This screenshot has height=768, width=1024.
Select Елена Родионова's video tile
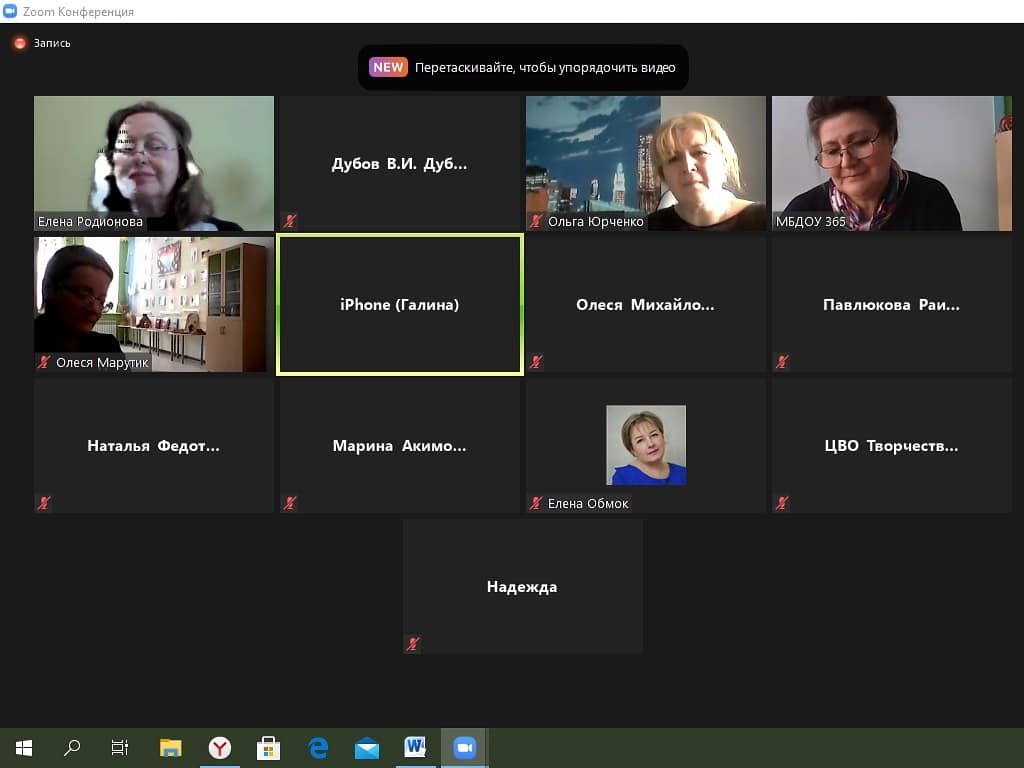154,163
